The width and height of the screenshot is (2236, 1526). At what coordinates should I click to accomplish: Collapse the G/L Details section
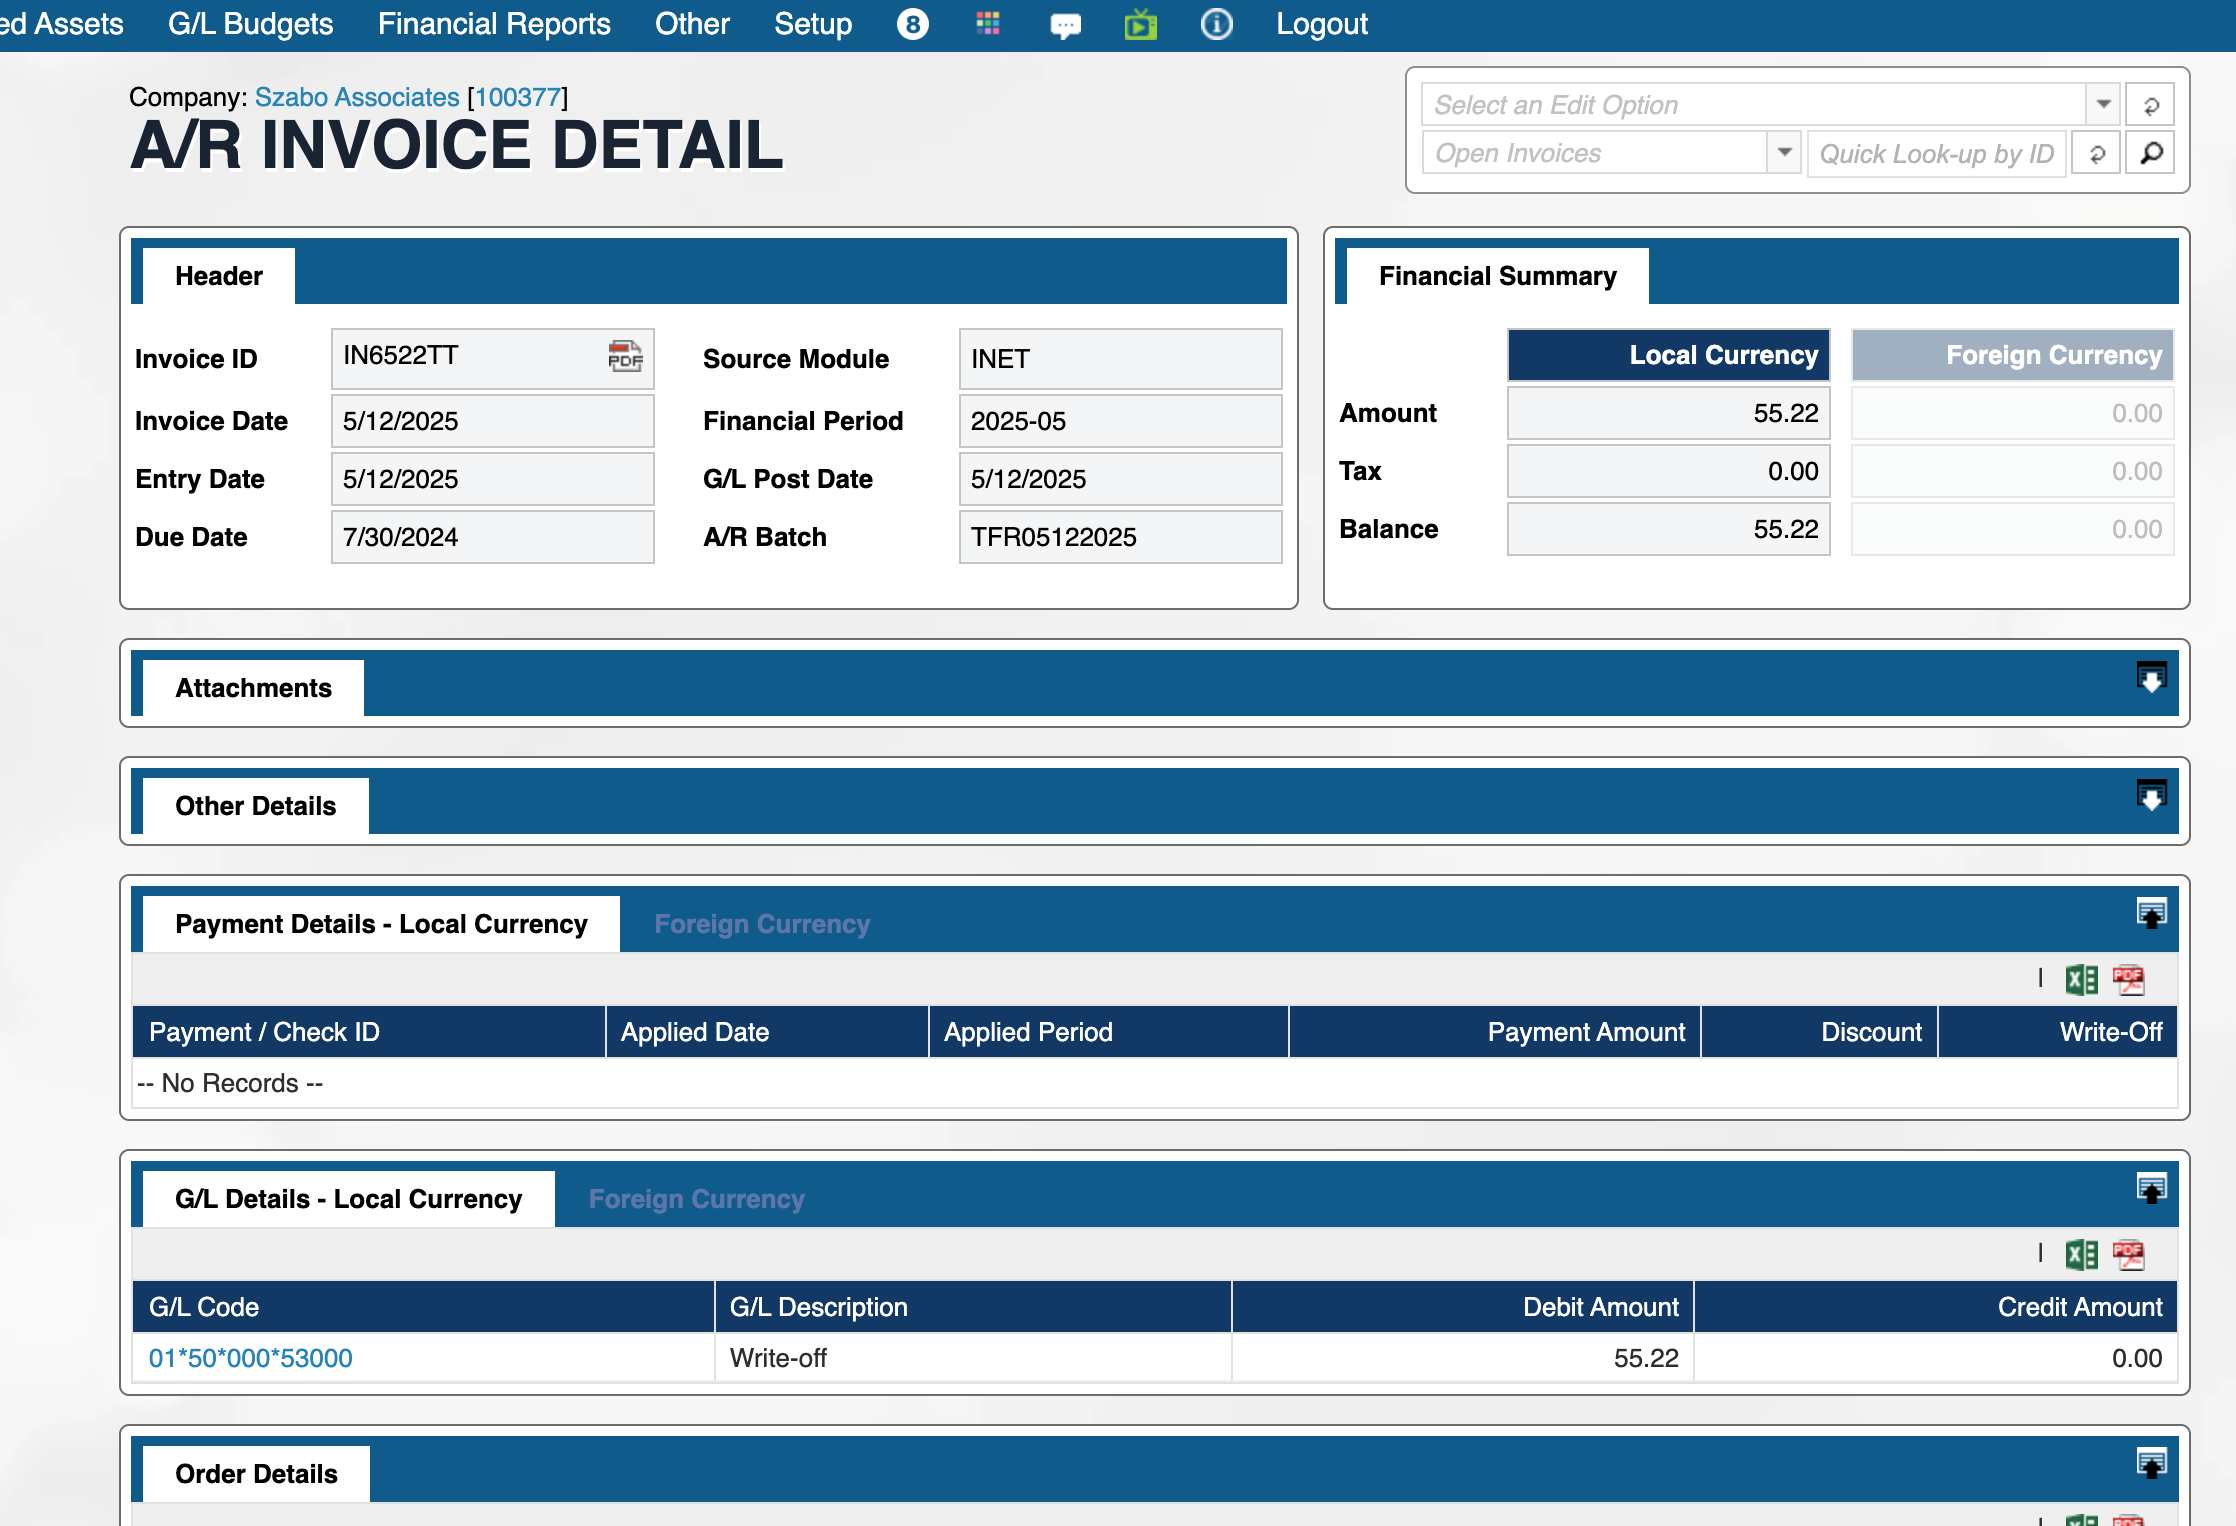coord(2151,1188)
